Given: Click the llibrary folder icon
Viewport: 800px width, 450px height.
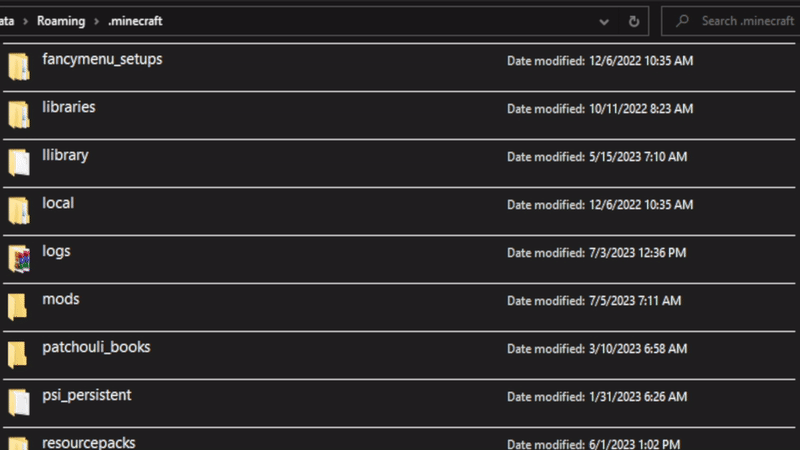Looking at the screenshot, I should coord(18,163).
